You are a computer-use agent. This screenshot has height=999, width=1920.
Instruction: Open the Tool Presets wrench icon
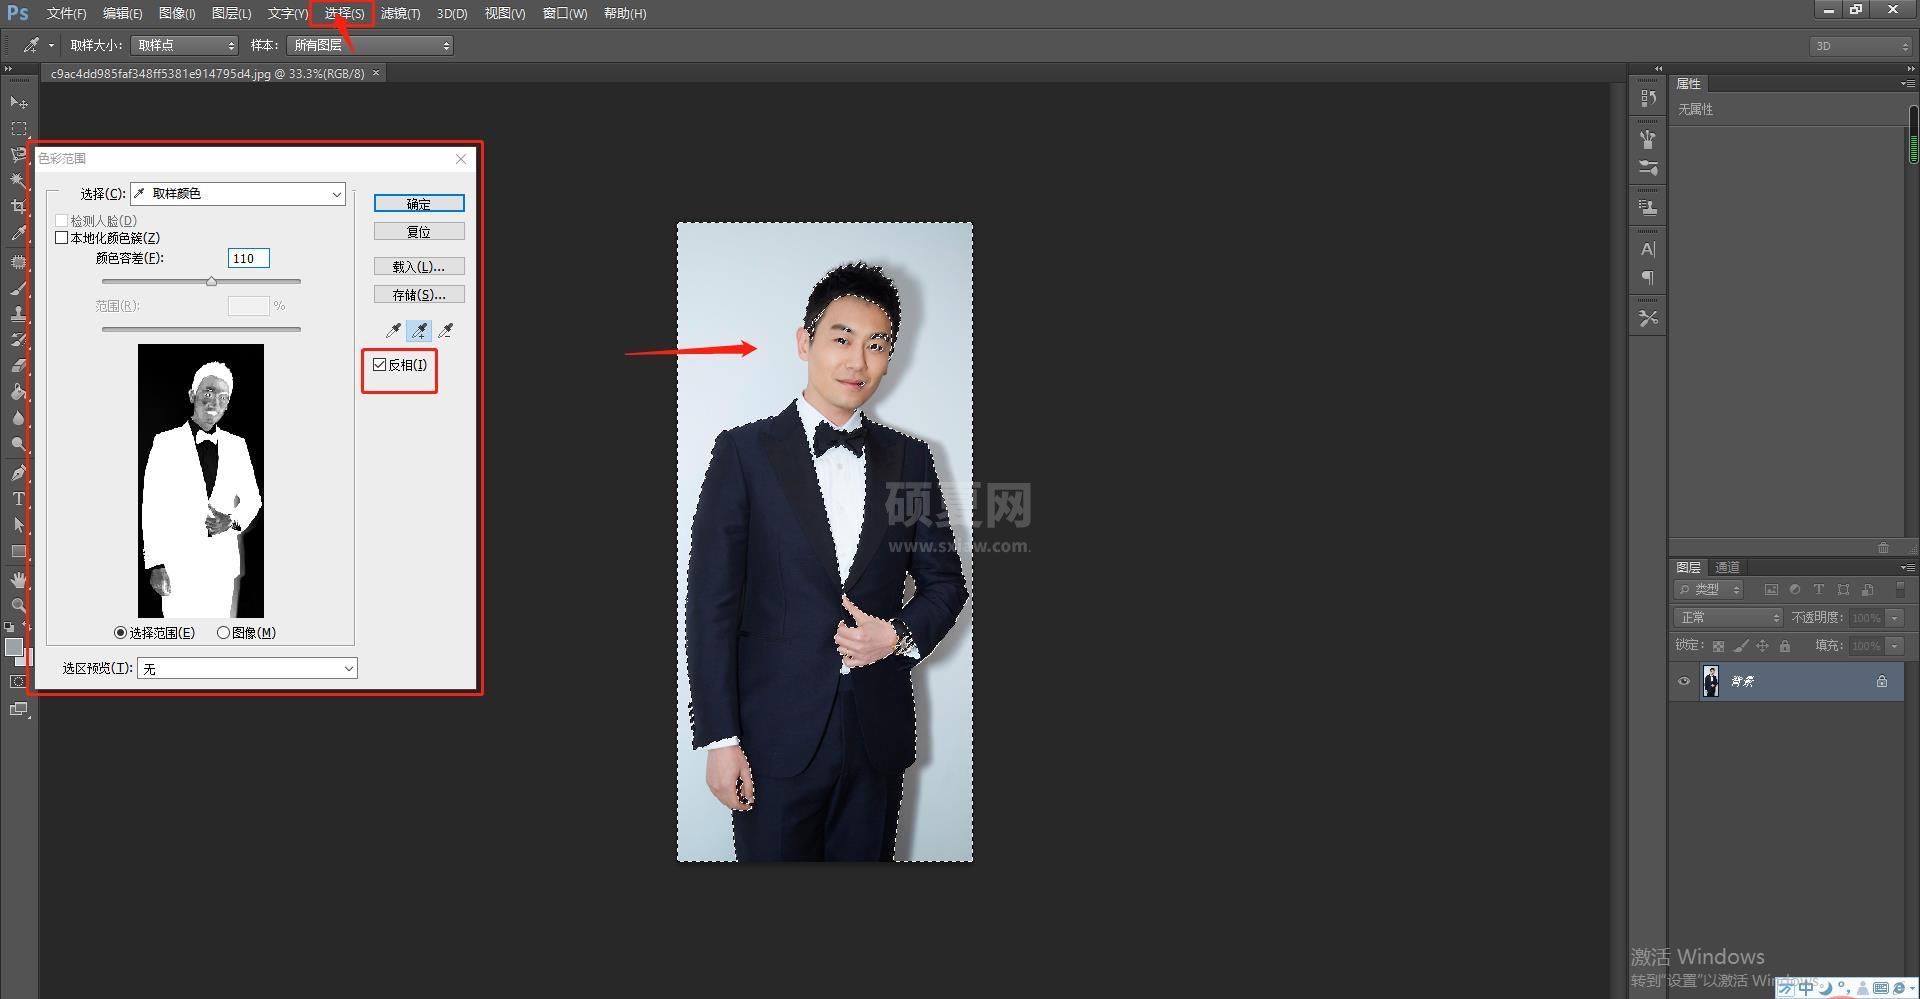[1648, 318]
